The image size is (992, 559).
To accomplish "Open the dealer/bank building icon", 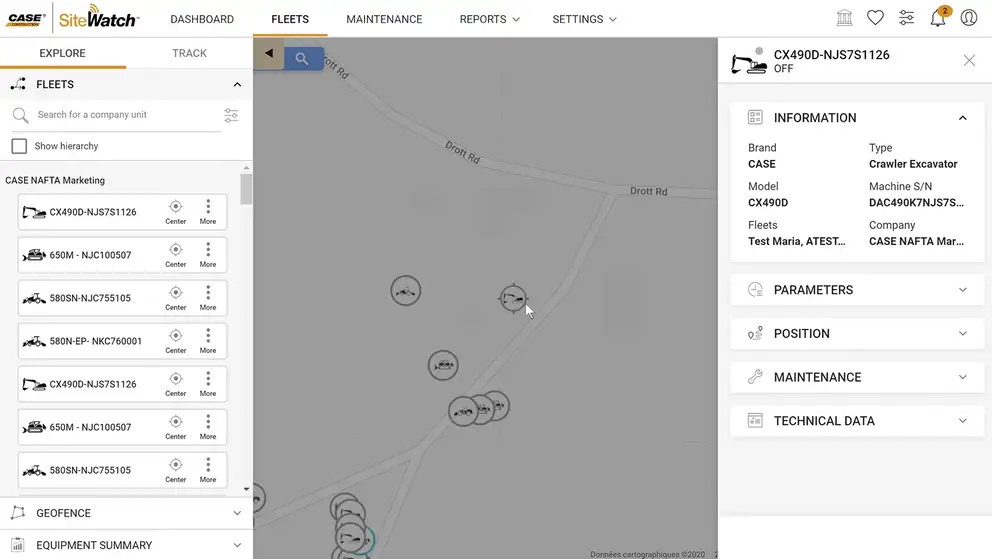I will click(845, 18).
